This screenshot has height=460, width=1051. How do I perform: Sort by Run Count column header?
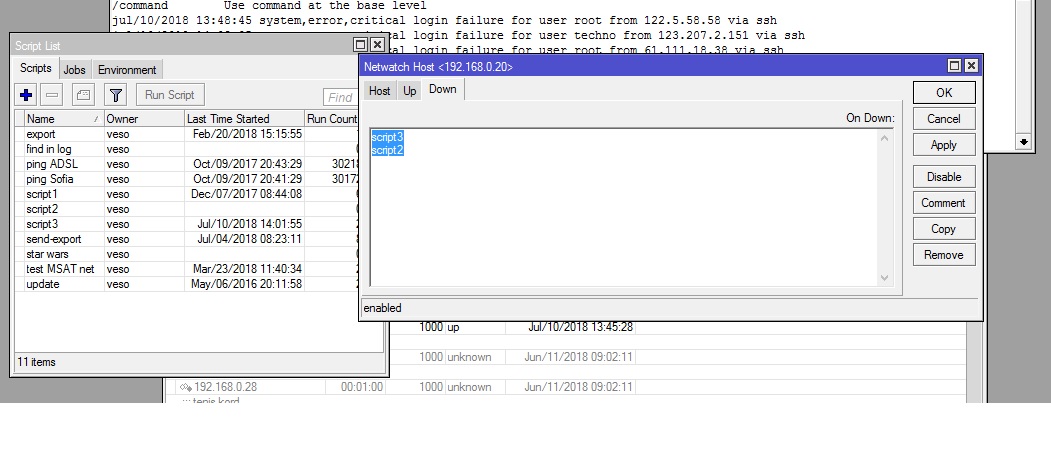332,119
